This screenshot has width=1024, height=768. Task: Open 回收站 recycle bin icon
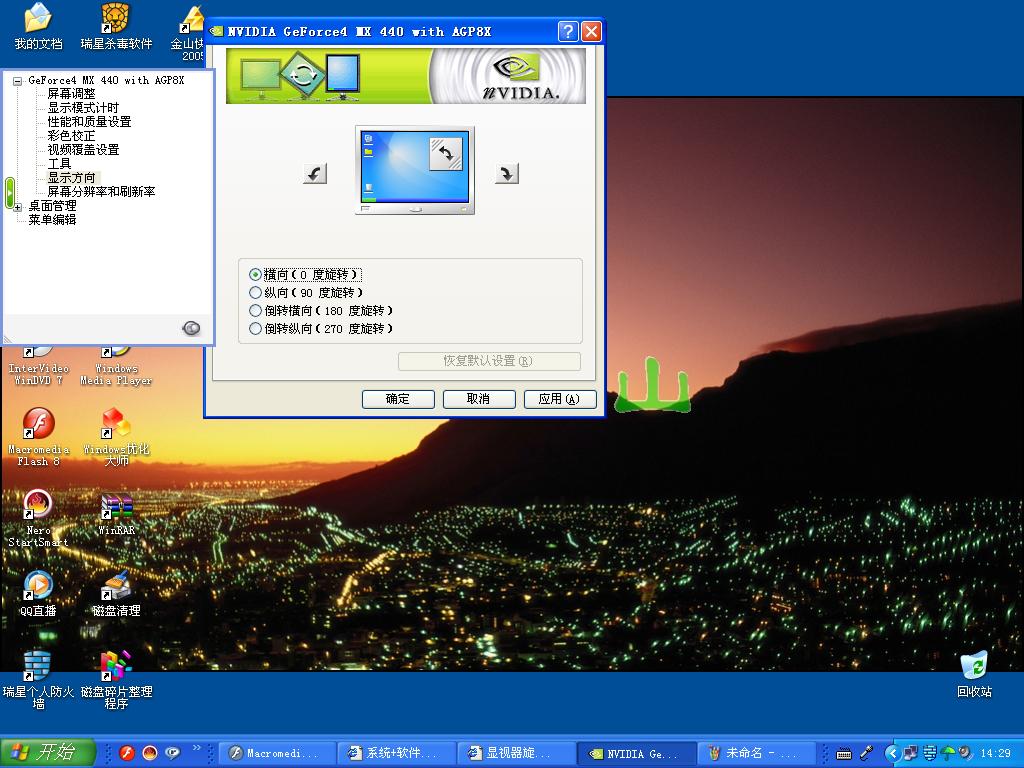point(974,674)
